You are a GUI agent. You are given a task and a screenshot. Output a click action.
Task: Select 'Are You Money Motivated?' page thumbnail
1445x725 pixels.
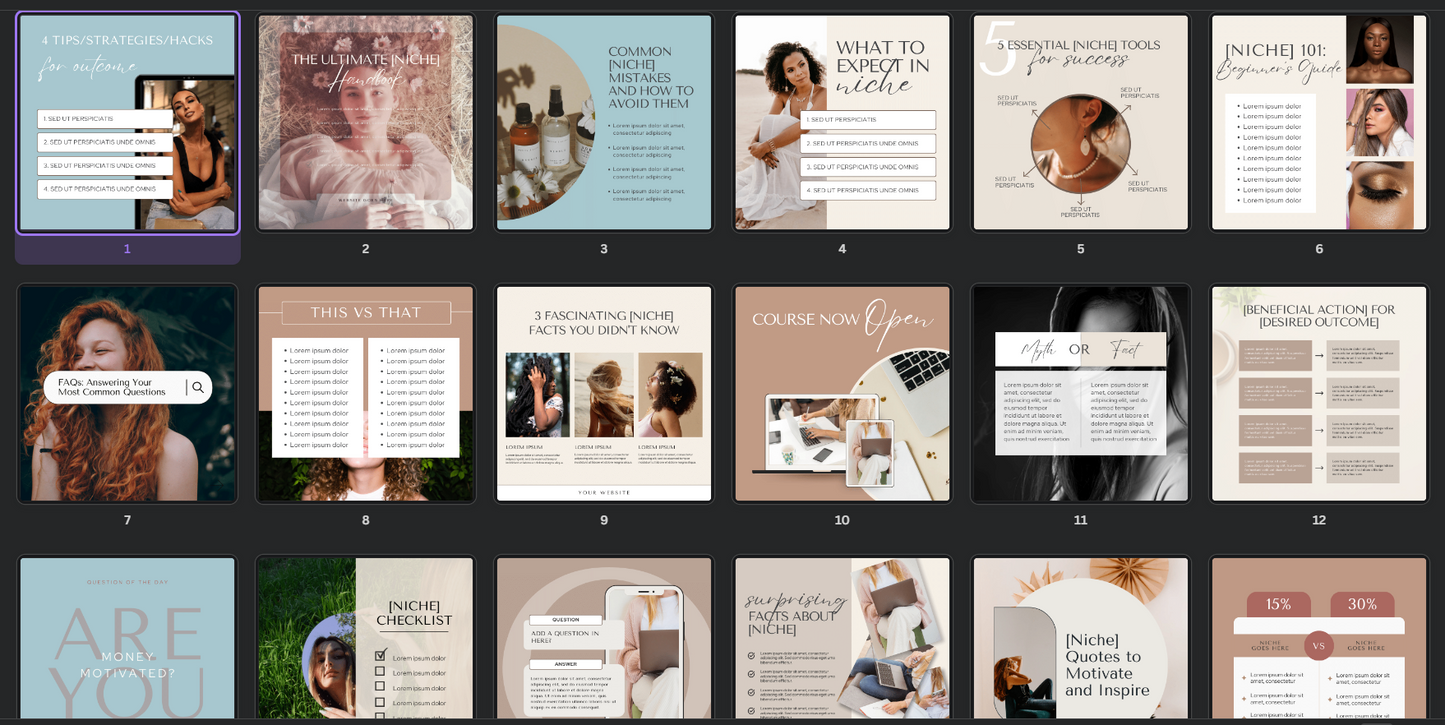[128, 638]
